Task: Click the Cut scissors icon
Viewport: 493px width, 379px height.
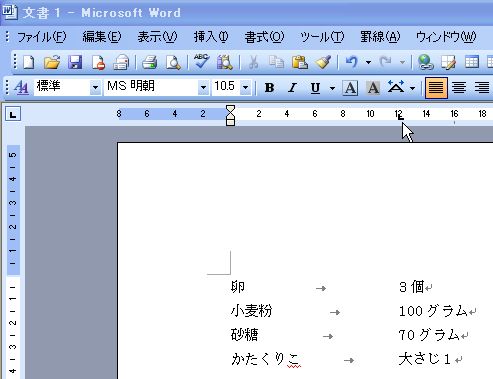Action: 254,62
